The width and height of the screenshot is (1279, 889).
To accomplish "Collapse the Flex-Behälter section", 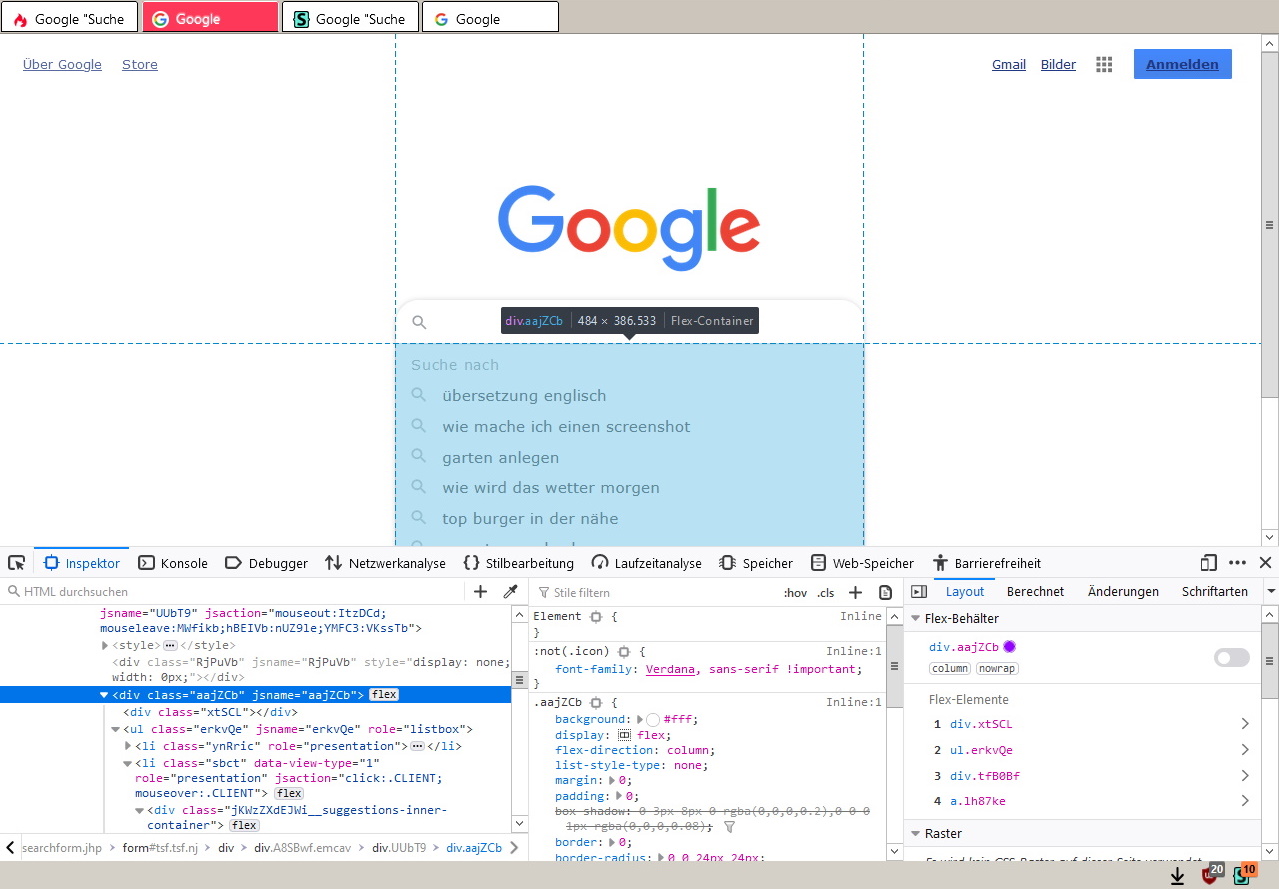I will [915, 619].
